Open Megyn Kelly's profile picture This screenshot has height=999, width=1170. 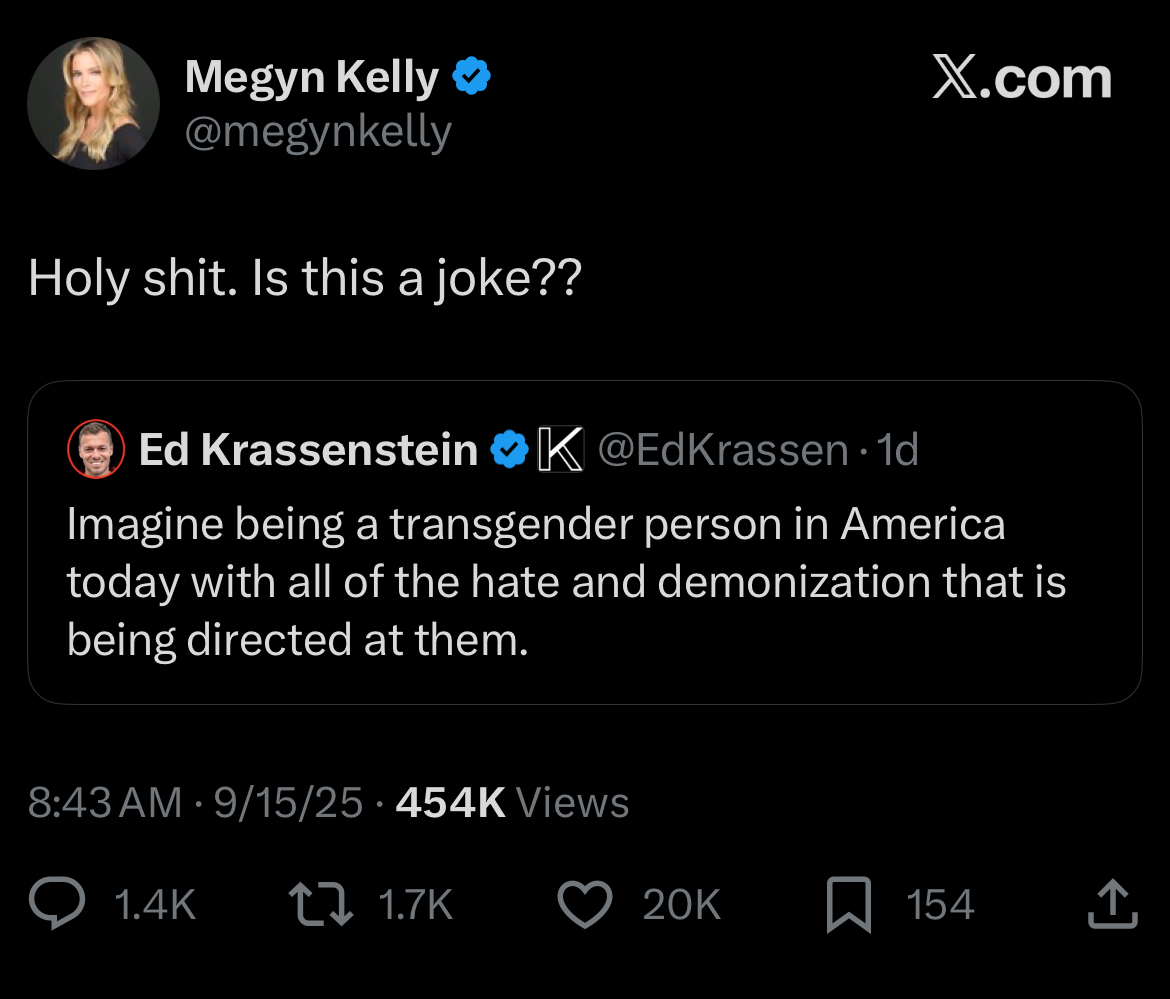(x=93, y=103)
